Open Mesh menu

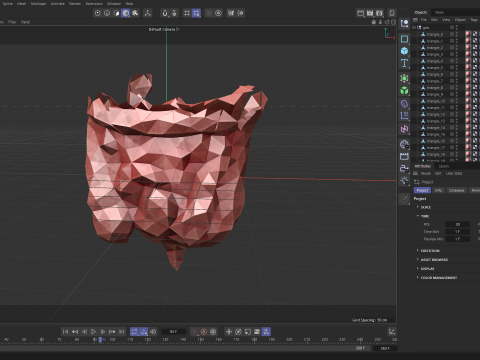click(21, 4)
